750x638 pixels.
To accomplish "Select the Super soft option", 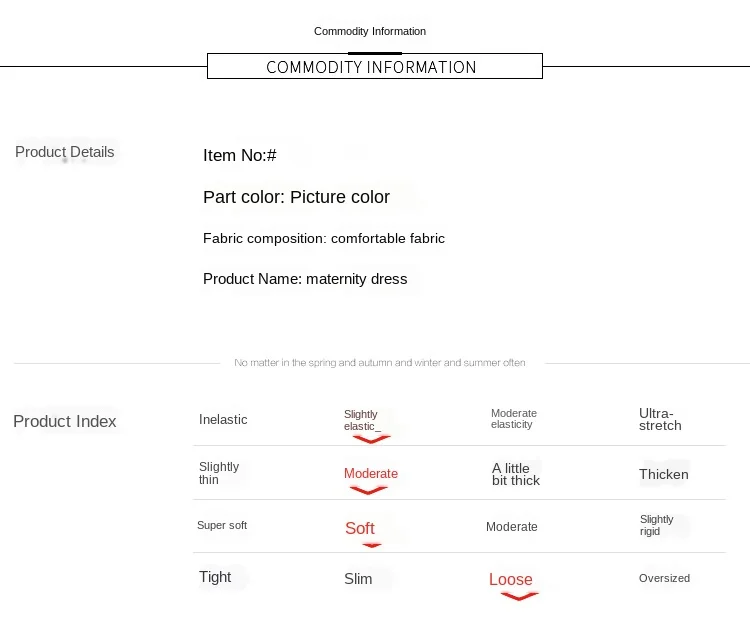I will click(222, 525).
